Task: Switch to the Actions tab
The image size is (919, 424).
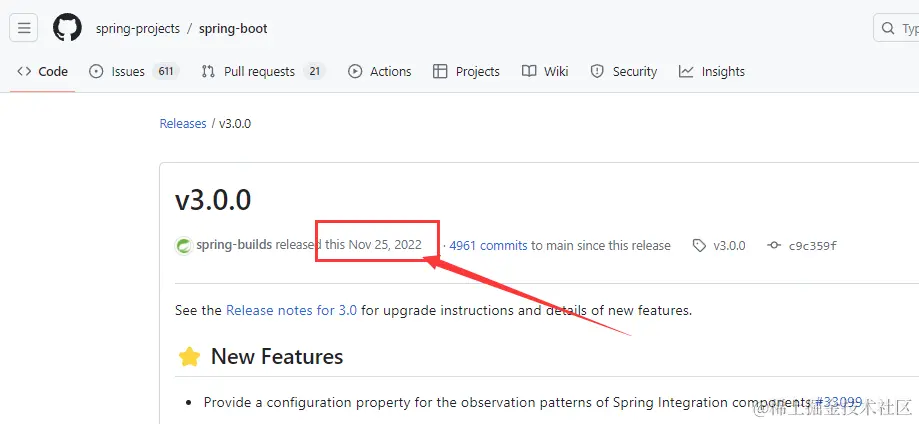Action: (x=380, y=72)
